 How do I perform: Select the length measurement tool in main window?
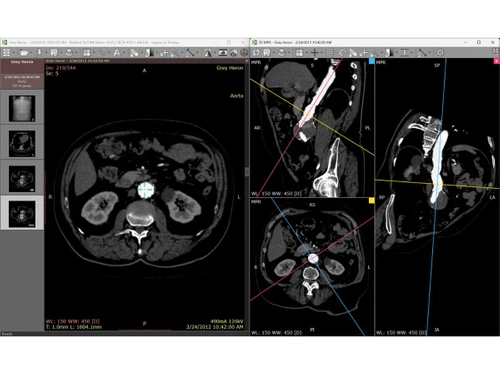click(189, 52)
